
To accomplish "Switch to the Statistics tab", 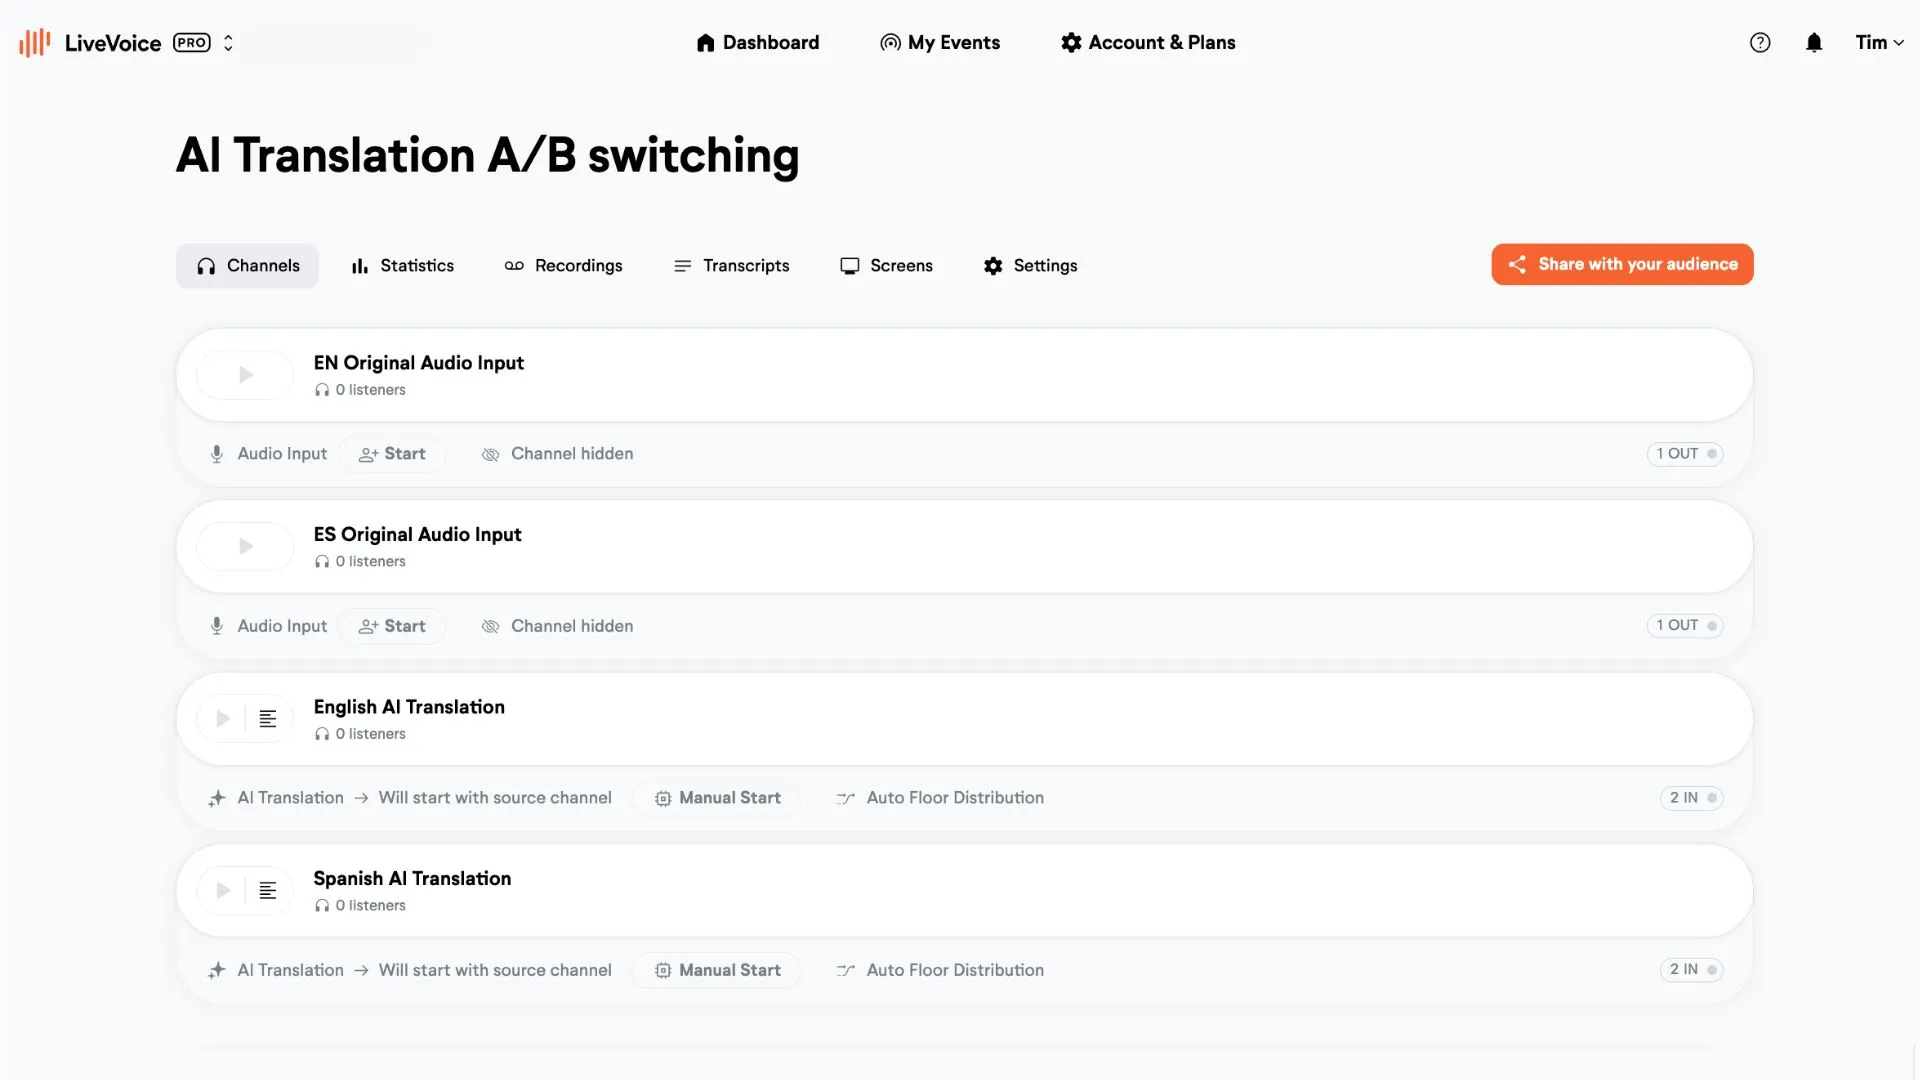I will click(402, 266).
